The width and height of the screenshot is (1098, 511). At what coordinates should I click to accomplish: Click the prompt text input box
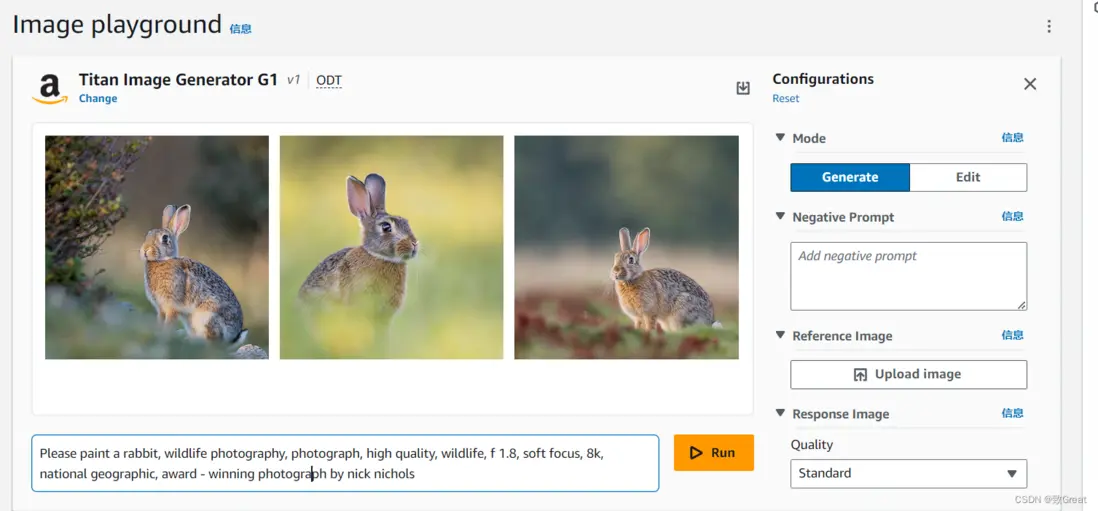click(x=345, y=463)
